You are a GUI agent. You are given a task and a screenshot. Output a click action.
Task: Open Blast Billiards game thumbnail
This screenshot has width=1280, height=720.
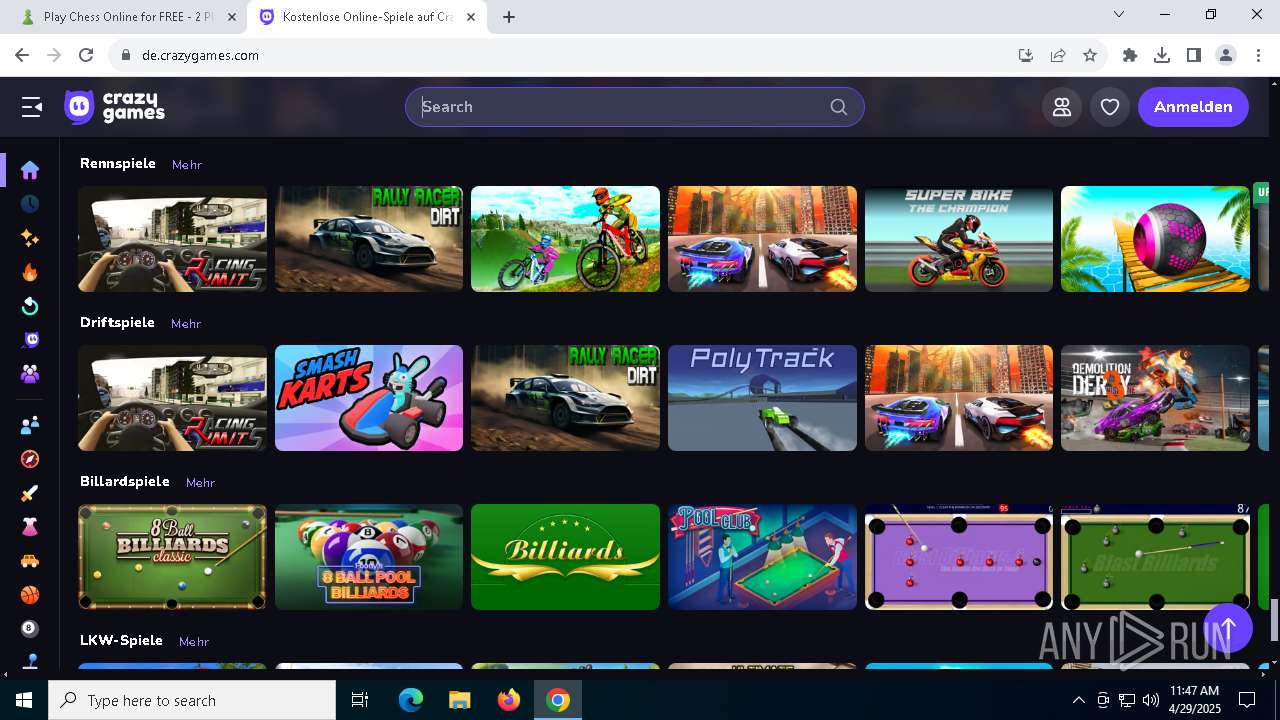pos(1155,557)
